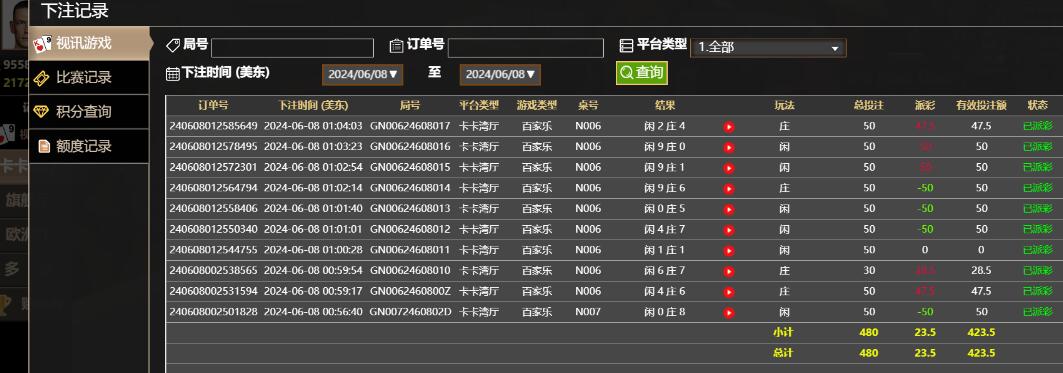1063x373 pixels.
Task: Play video for order 240608012585649
Action: click(x=729, y=127)
